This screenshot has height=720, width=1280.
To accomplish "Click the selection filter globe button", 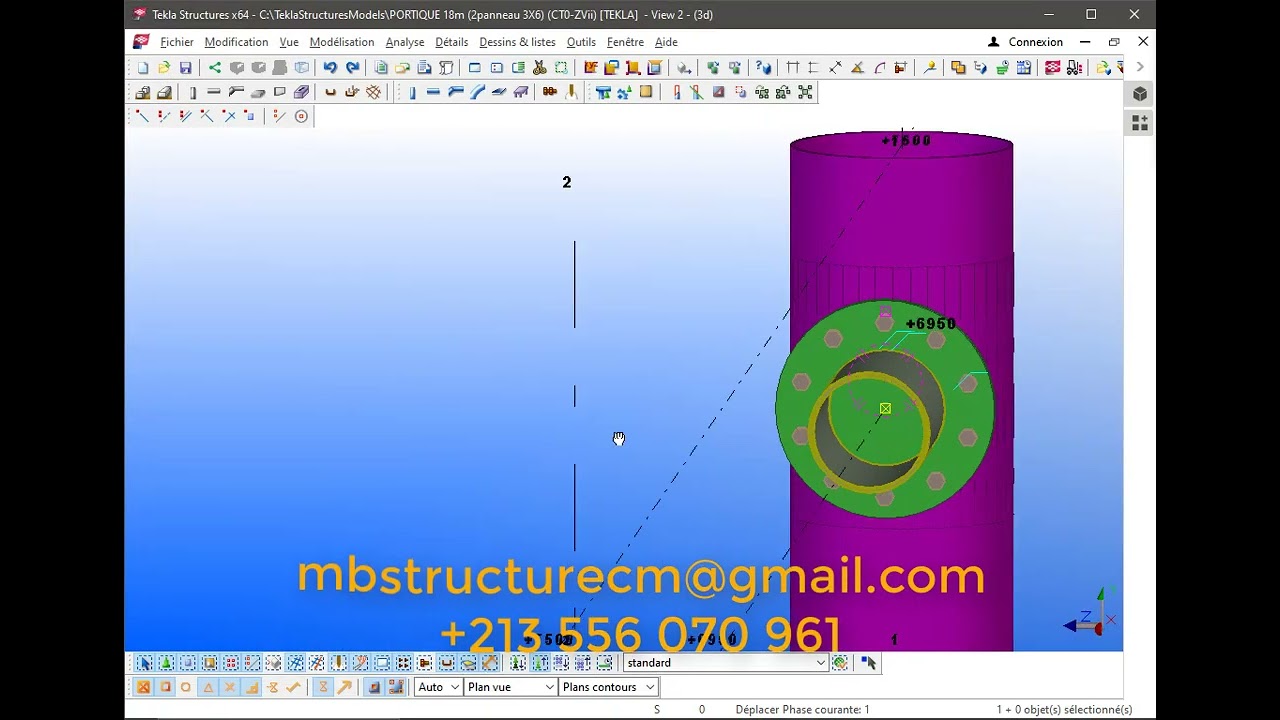I will click(x=840, y=663).
